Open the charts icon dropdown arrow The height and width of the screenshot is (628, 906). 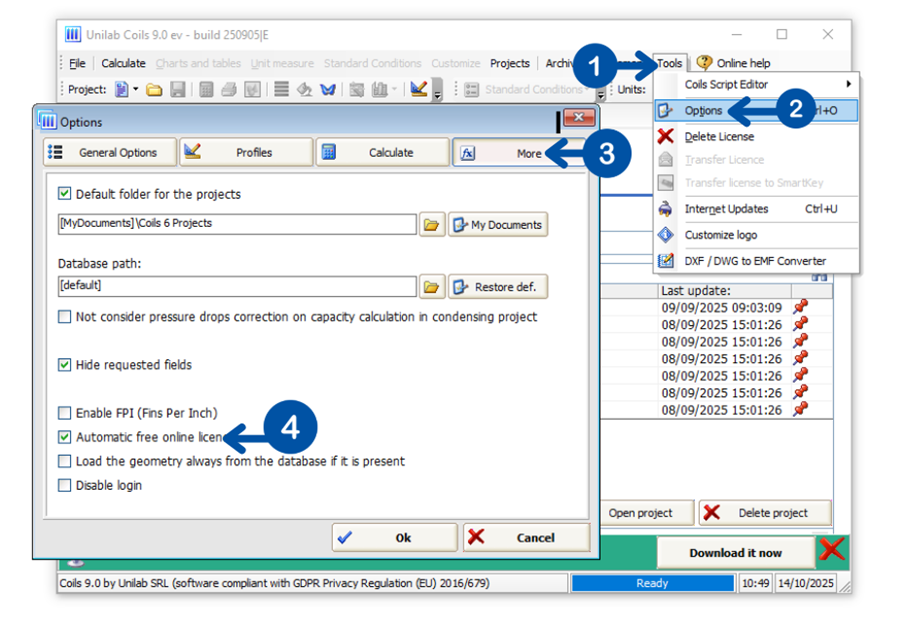click(x=395, y=90)
